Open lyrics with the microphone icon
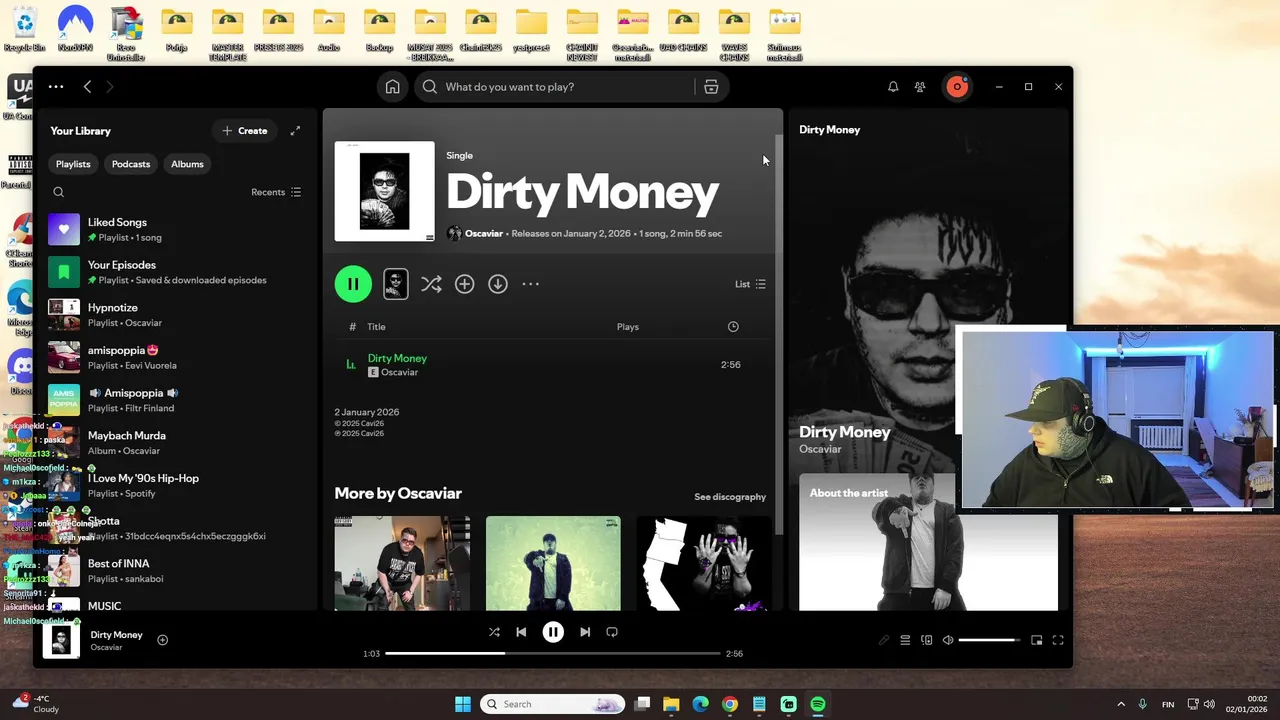Image resolution: width=1280 pixels, height=720 pixels. coord(884,640)
